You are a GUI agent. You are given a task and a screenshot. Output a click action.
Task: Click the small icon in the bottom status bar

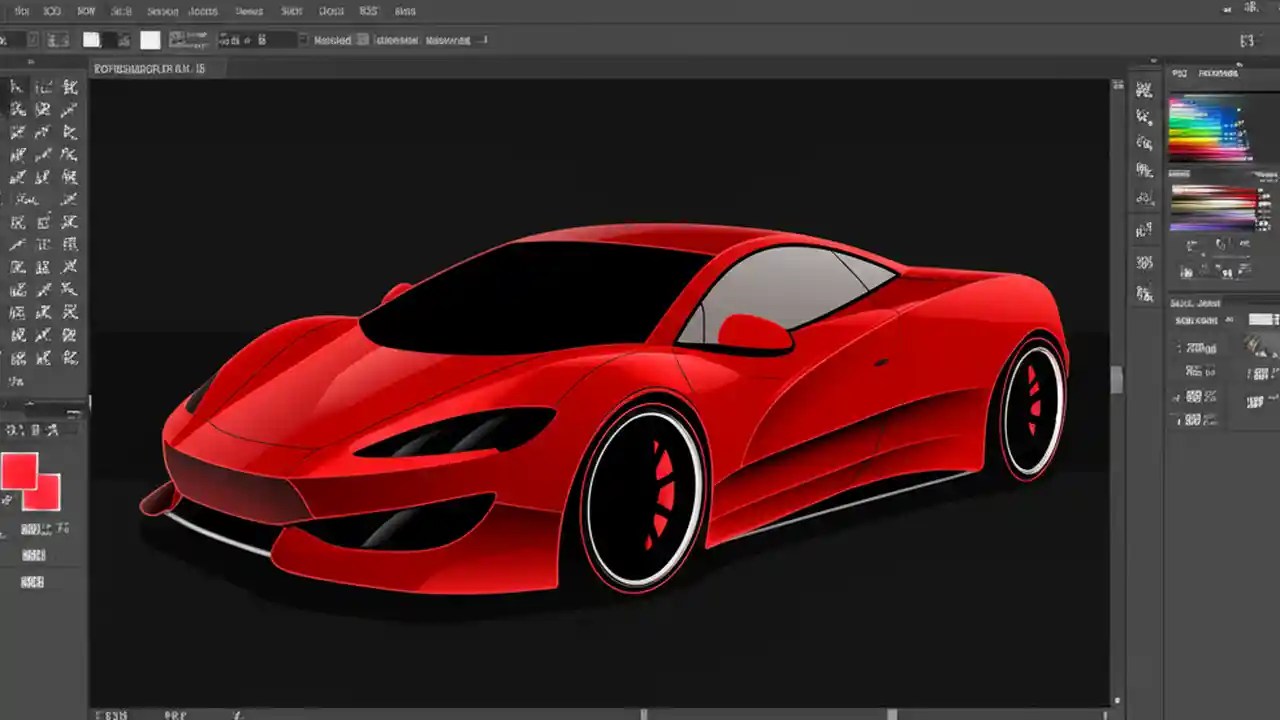click(237, 715)
